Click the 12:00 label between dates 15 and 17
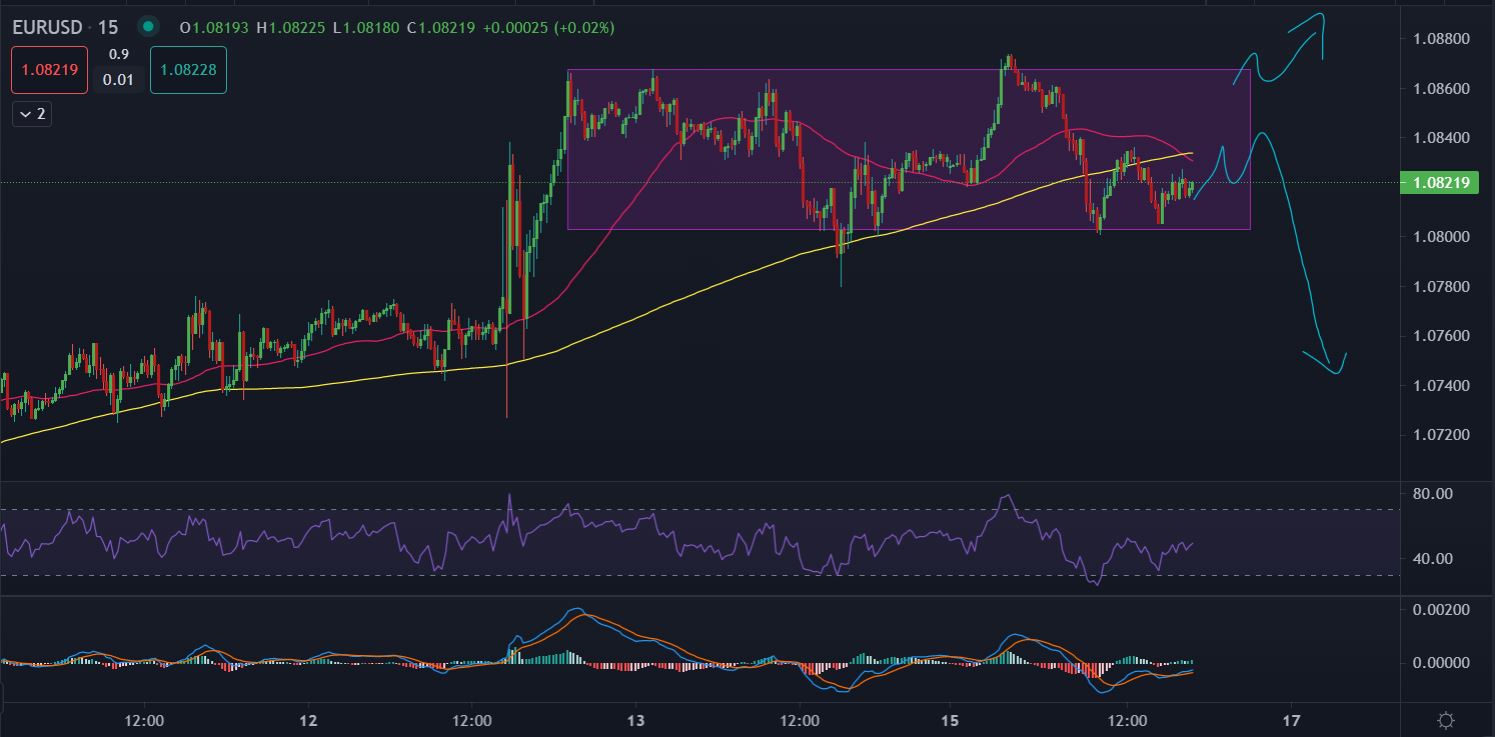Screen dimensions: 1495x737 [1127, 720]
